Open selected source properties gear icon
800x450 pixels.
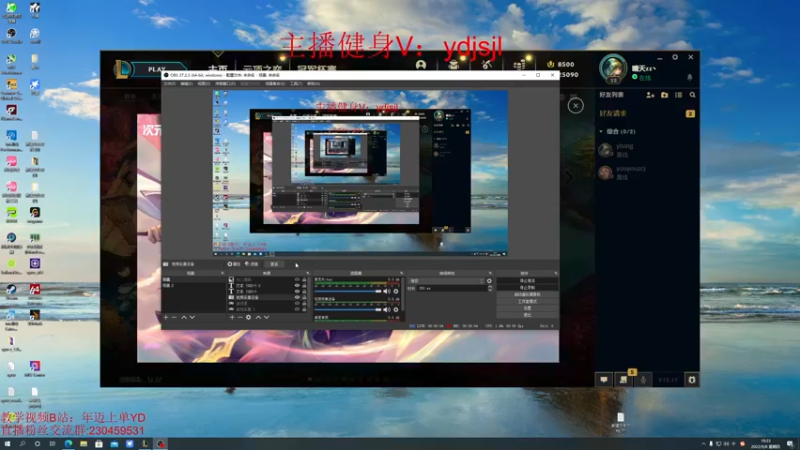pyautogui.click(x=248, y=317)
